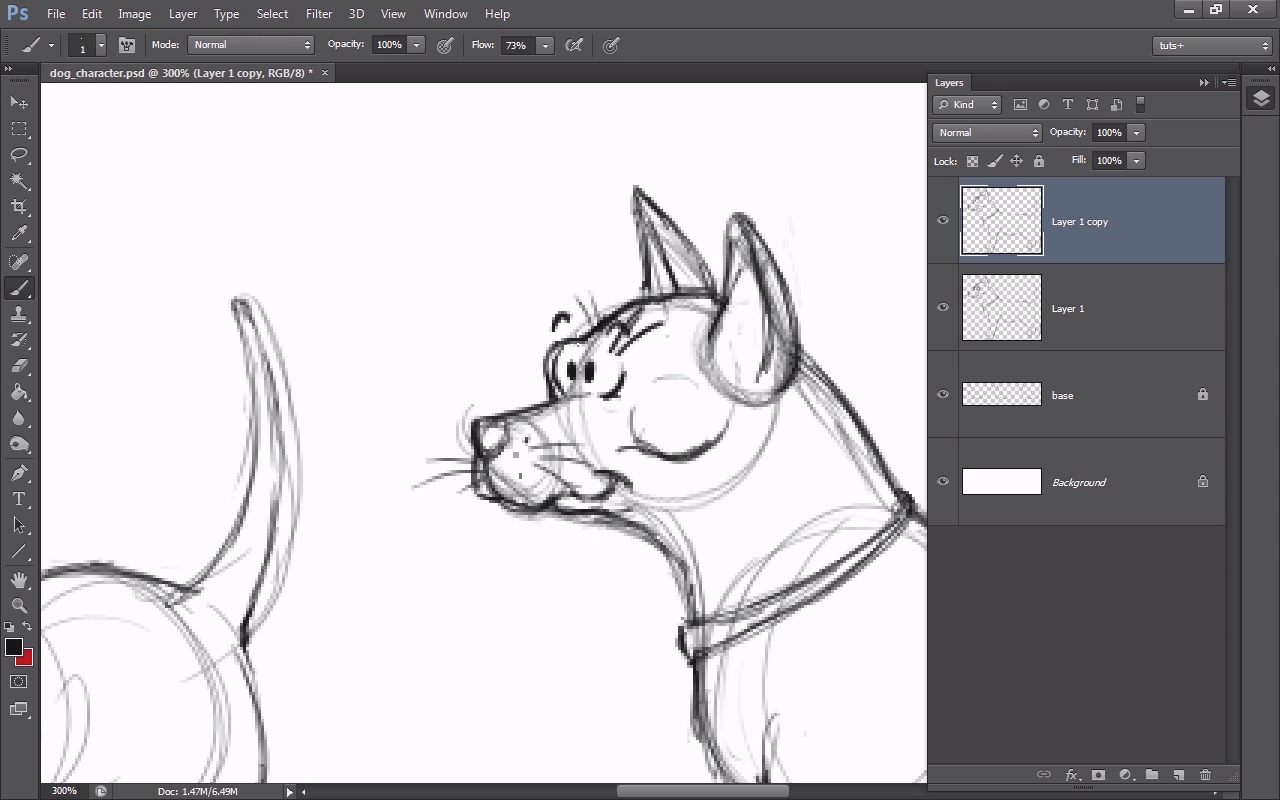Select the Layer 1 layer name
This screenshot has width=1280, height=800.
click(1068, 309)
